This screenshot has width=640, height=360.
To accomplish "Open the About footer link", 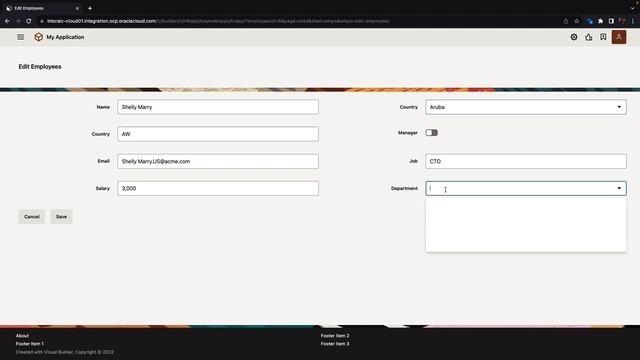I will coord(22,336).
